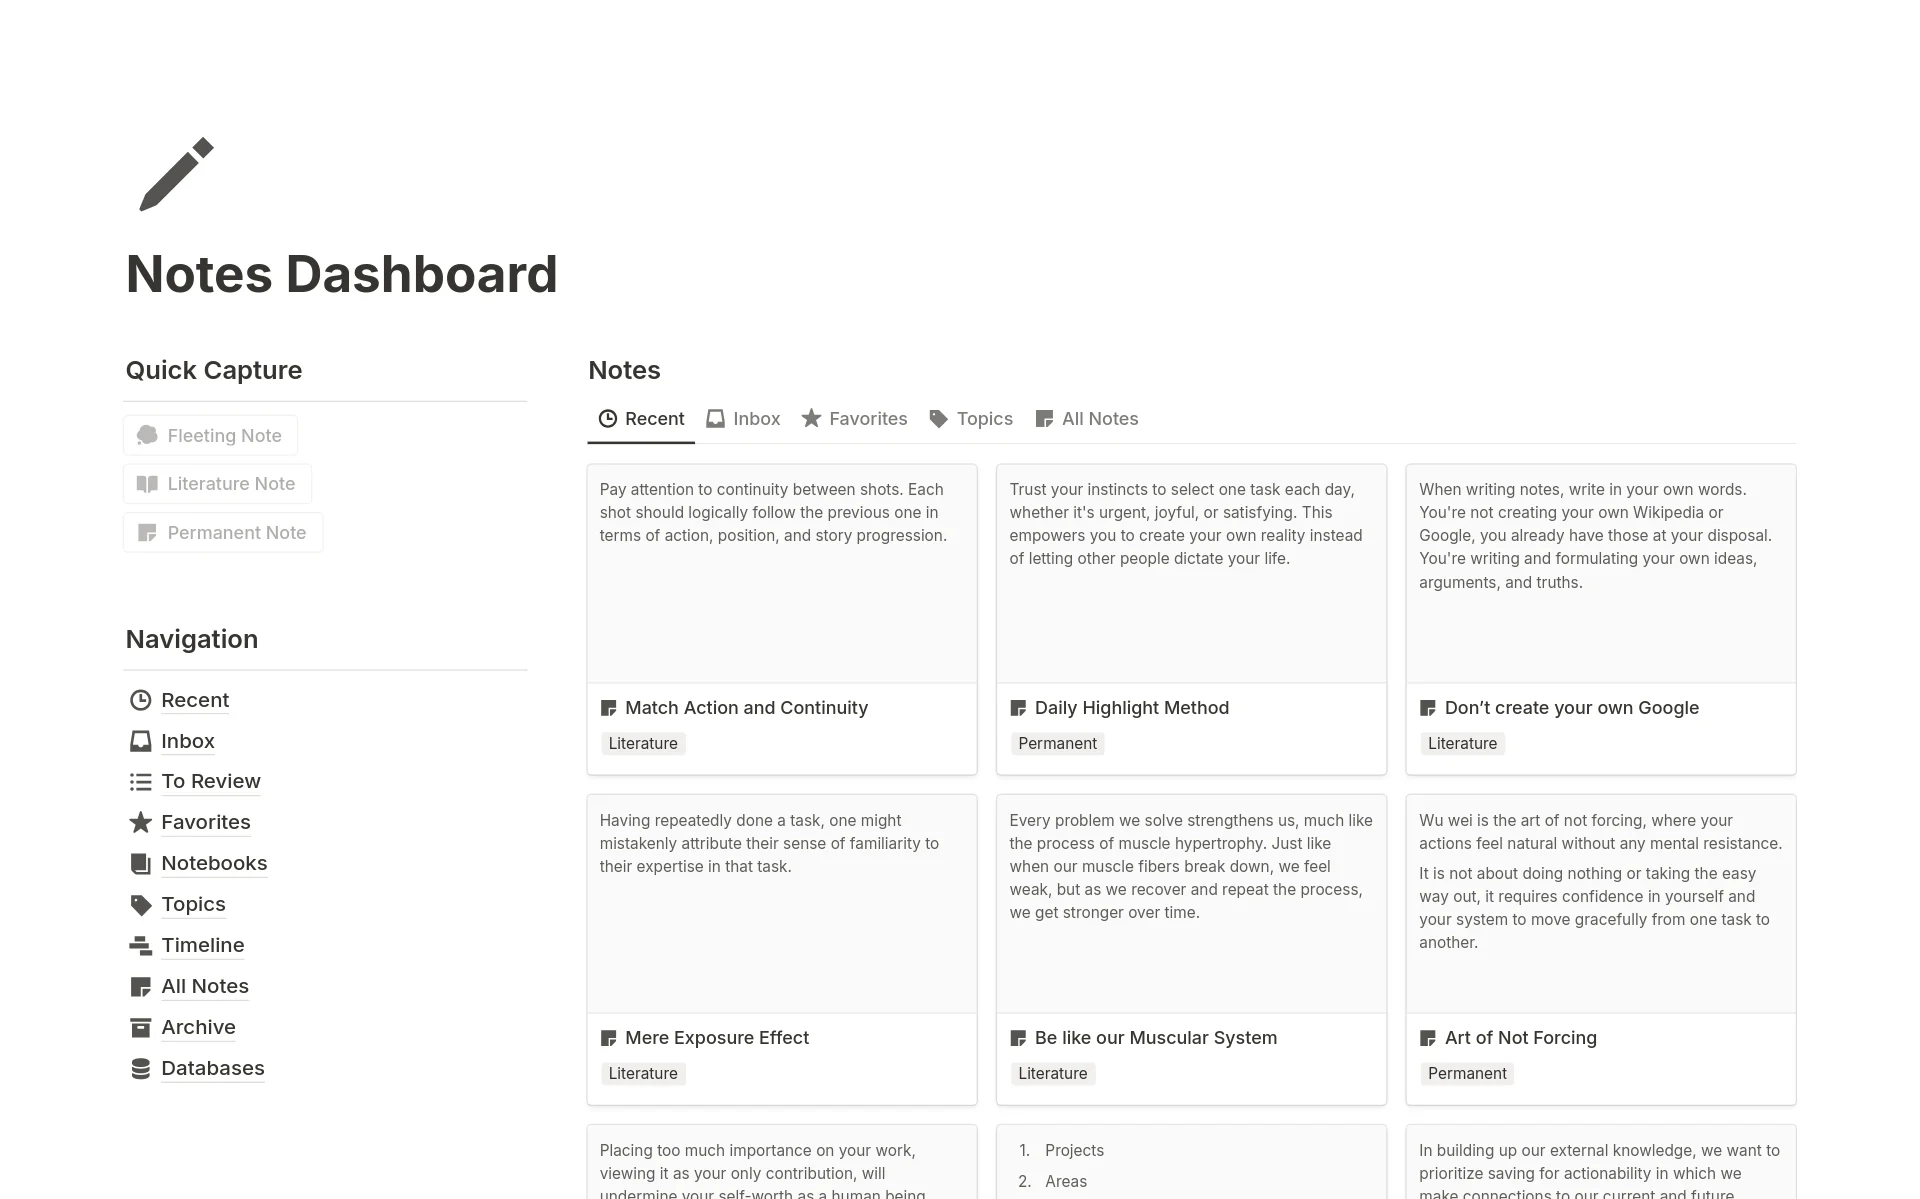Switch to the Topics tab

pos(983,417)
